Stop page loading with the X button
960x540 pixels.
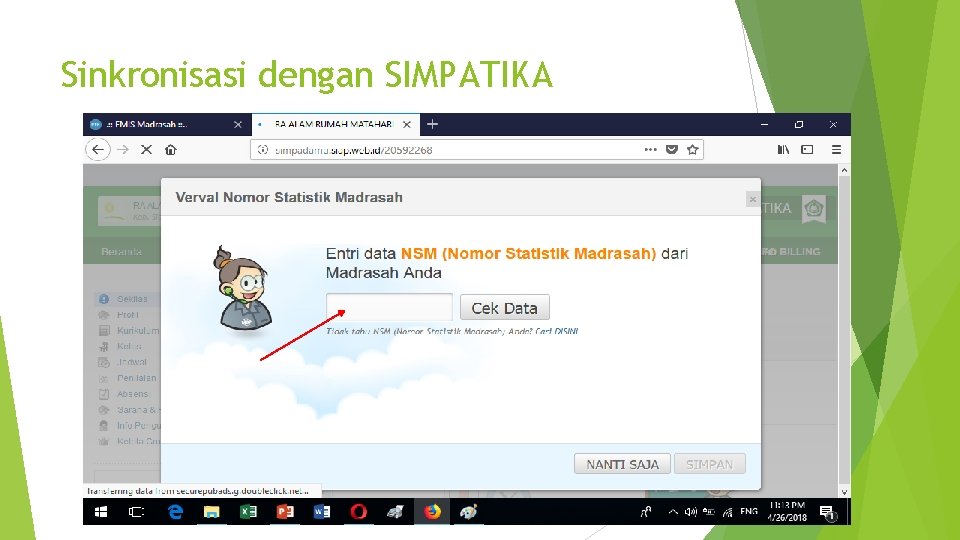146,149
